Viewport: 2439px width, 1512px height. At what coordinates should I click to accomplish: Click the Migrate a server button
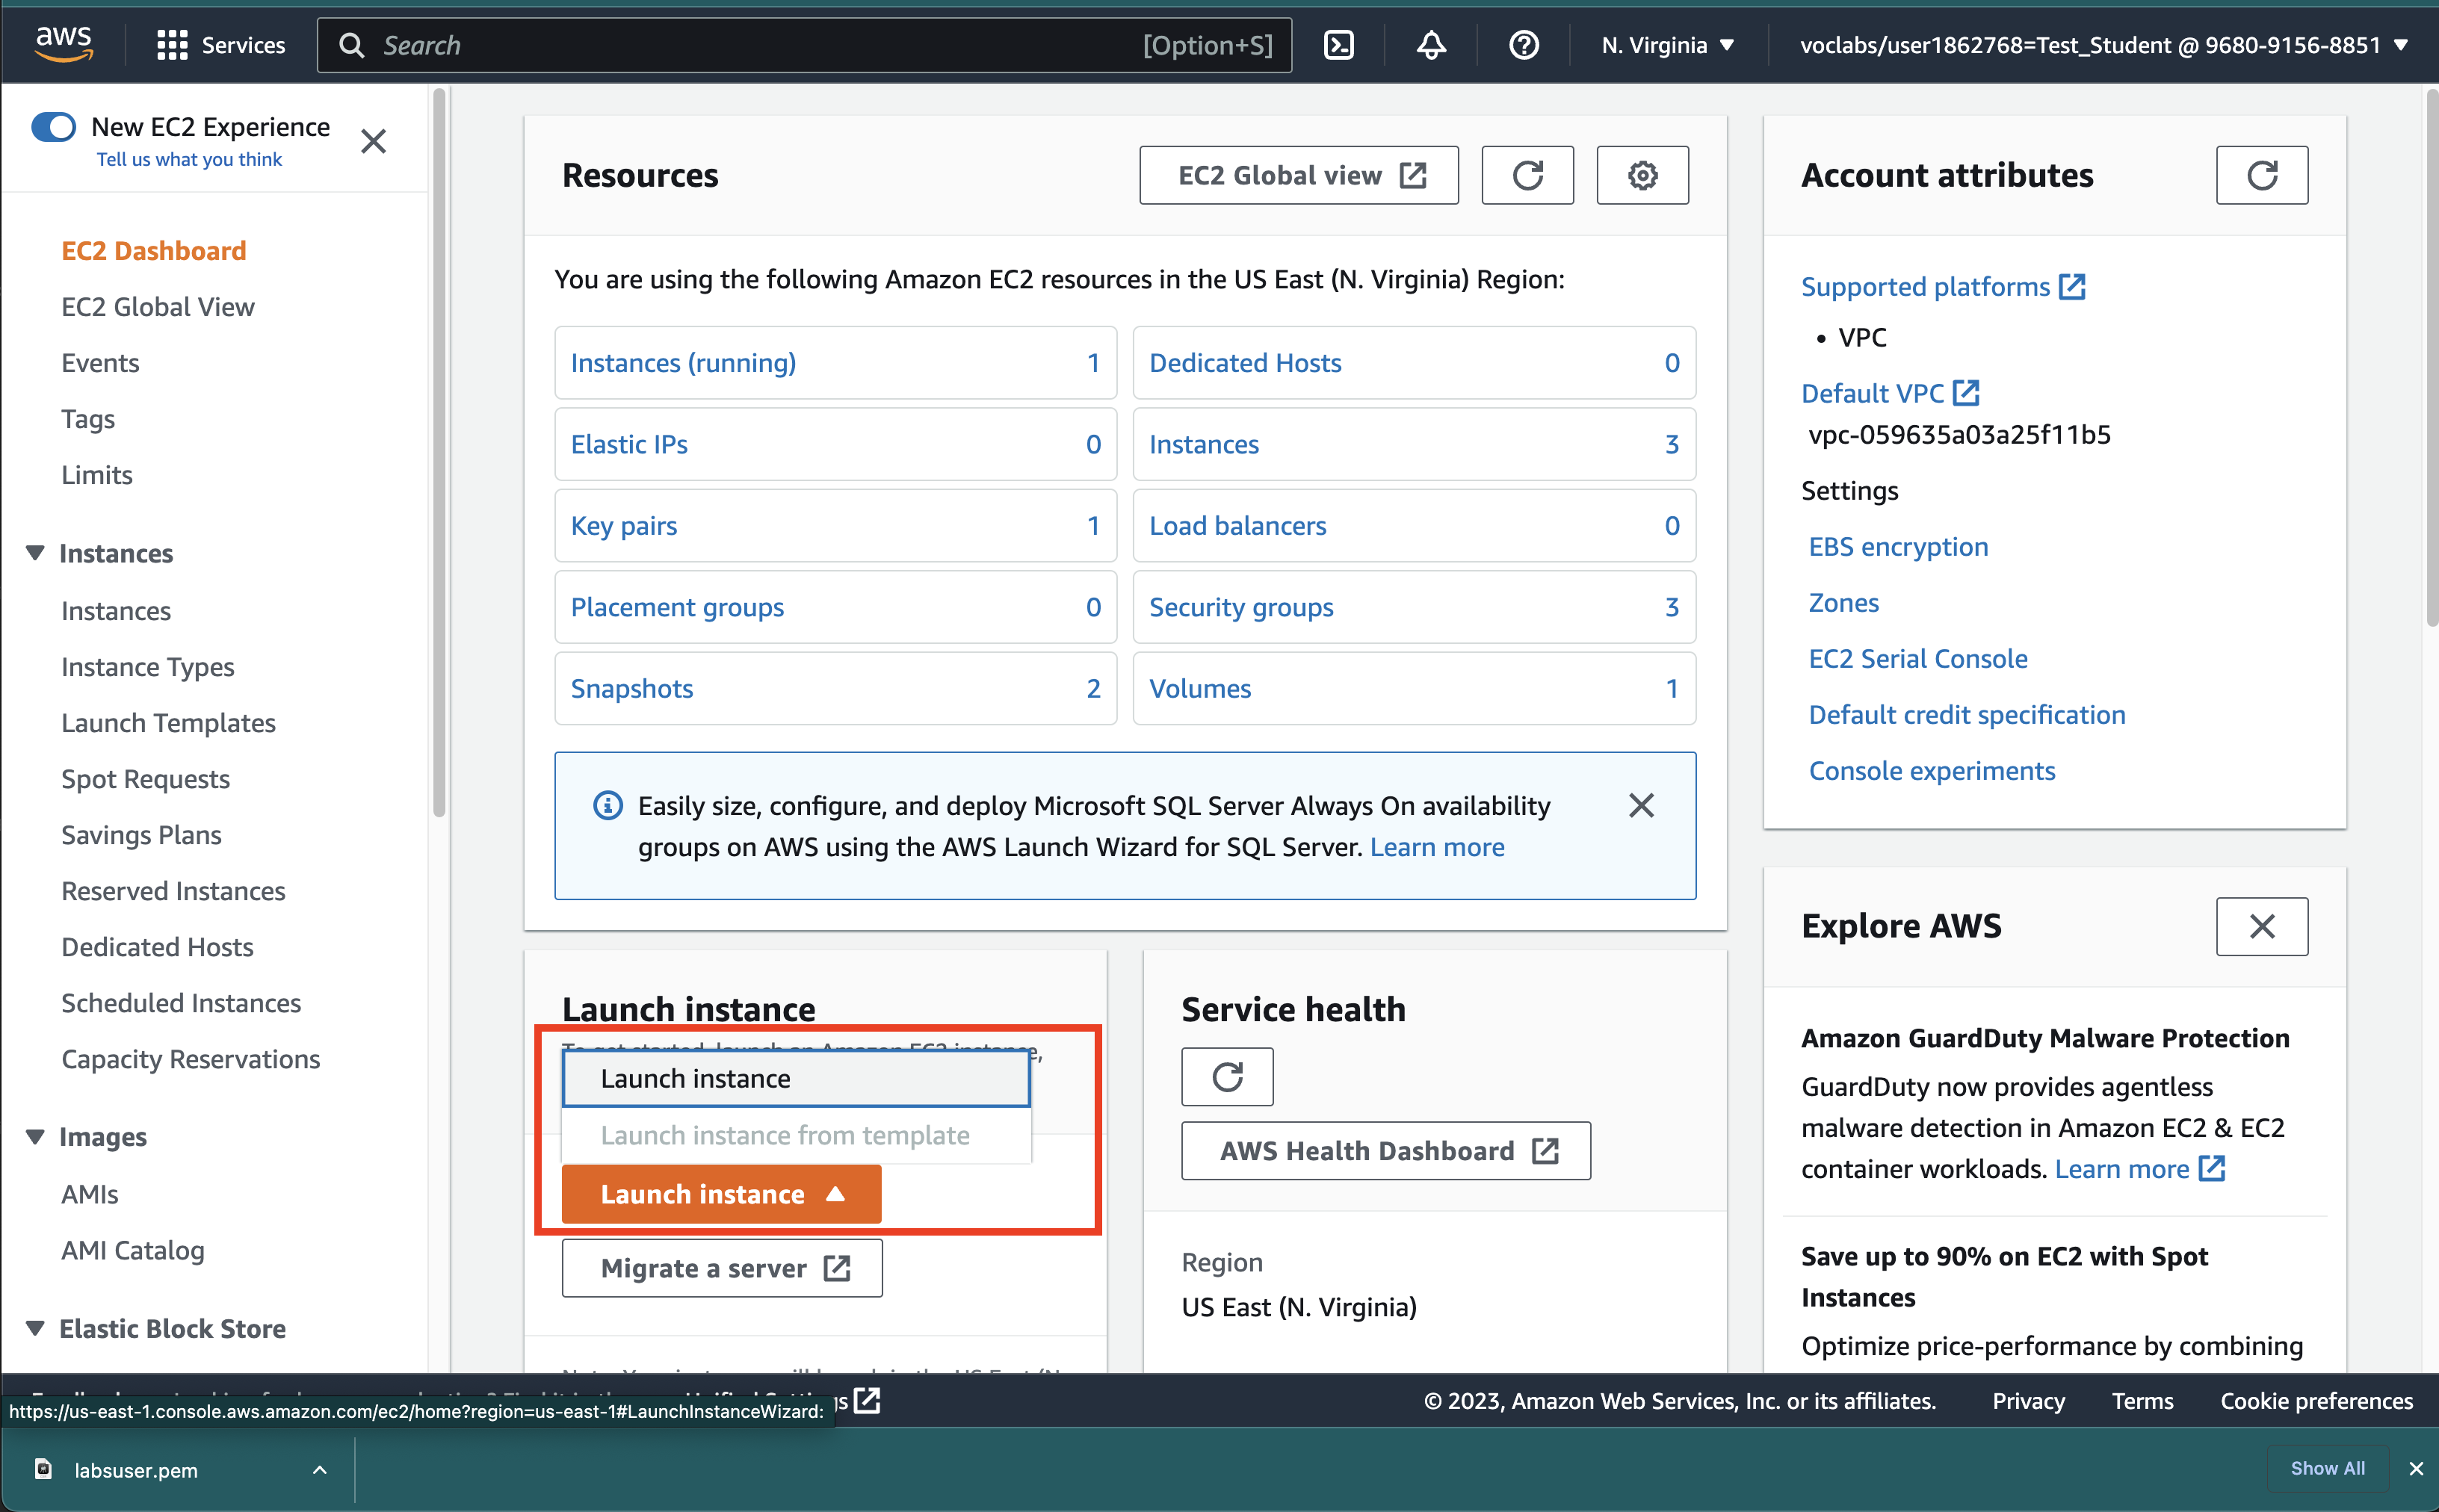click(x=721, y=1268)
